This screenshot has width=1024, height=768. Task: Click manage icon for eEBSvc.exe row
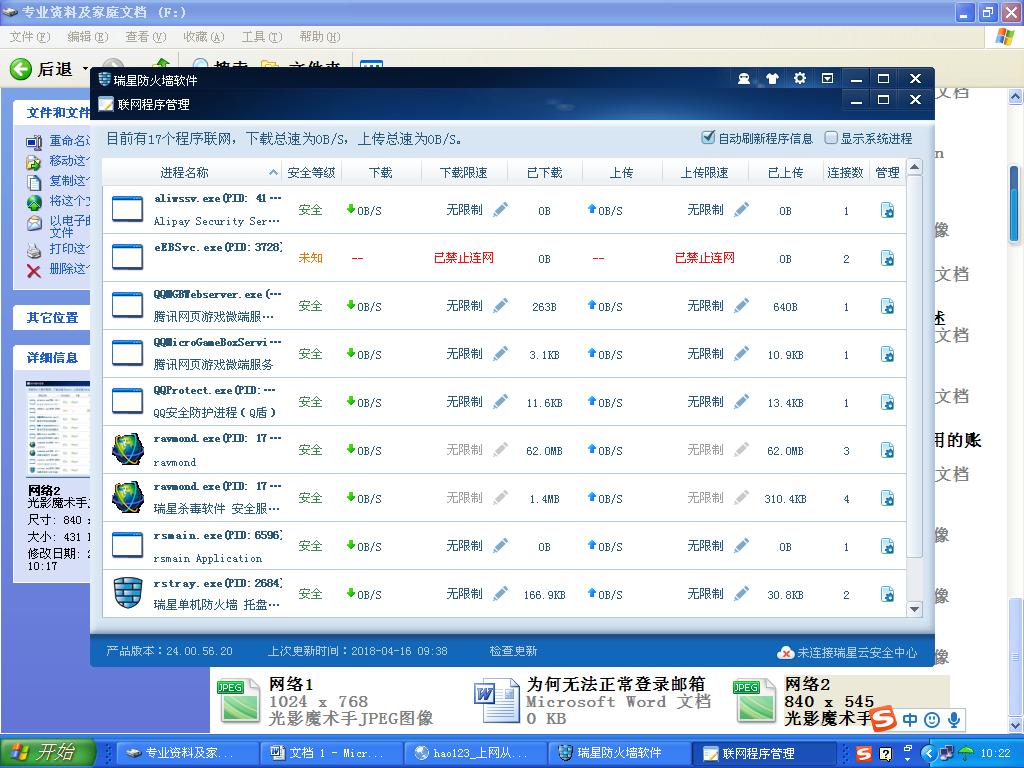887,258
